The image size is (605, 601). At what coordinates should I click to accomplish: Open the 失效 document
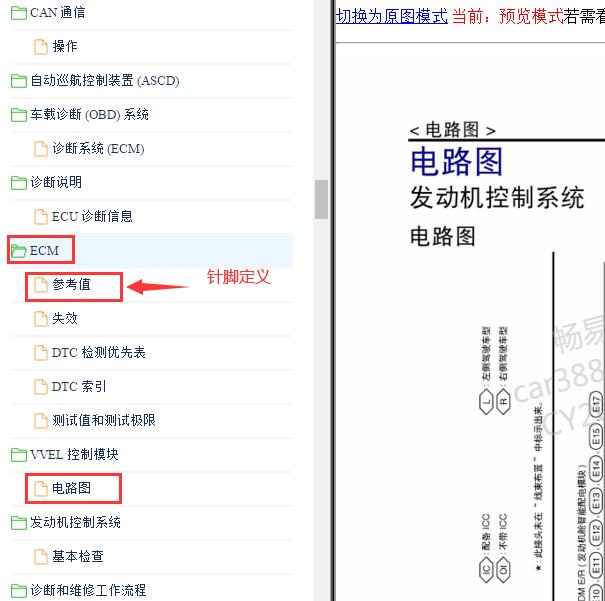pyautogui.click(x=65, y=319)
